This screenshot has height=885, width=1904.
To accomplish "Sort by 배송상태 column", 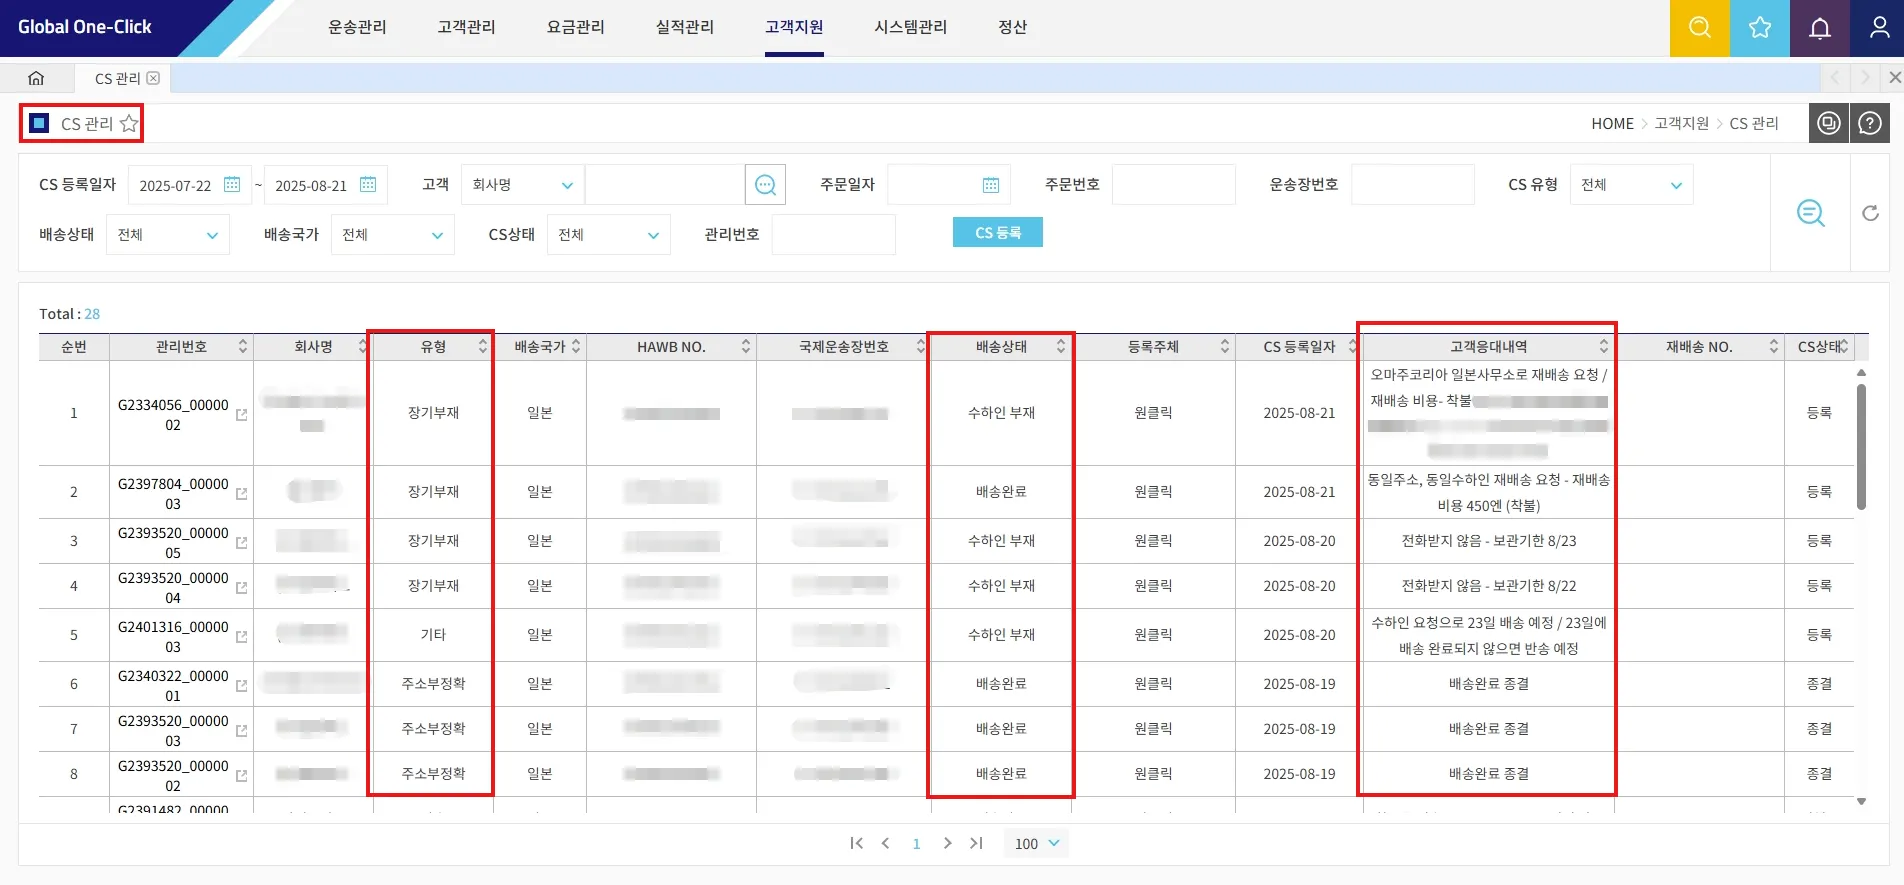I will pos(1060,346).
